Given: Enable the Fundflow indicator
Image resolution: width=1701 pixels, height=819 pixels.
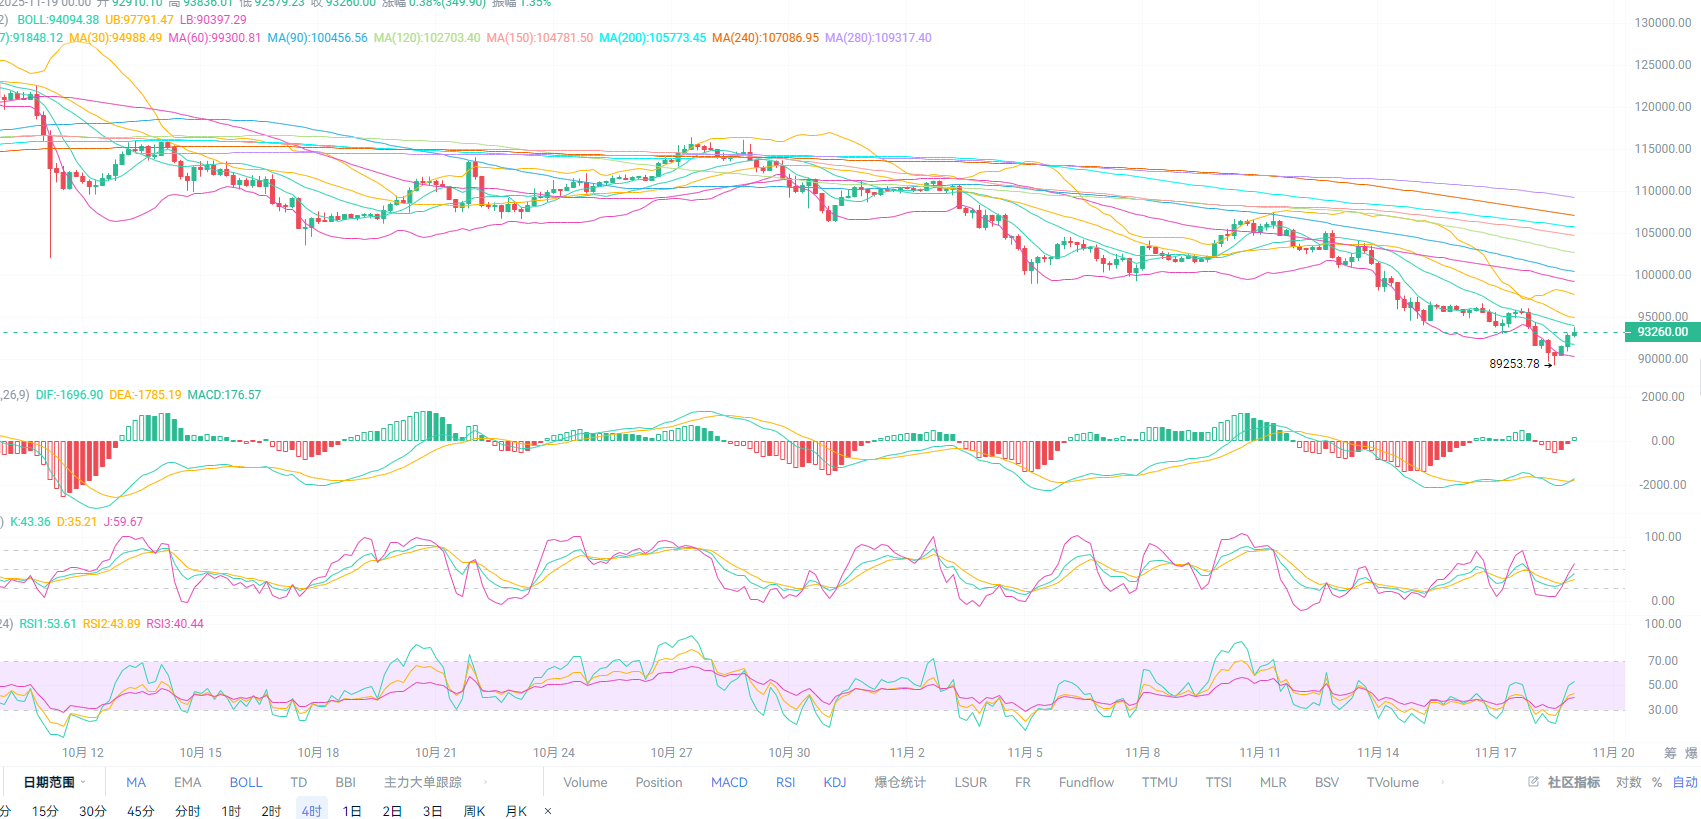Looking at the screenshot, I should [1086, 782].
